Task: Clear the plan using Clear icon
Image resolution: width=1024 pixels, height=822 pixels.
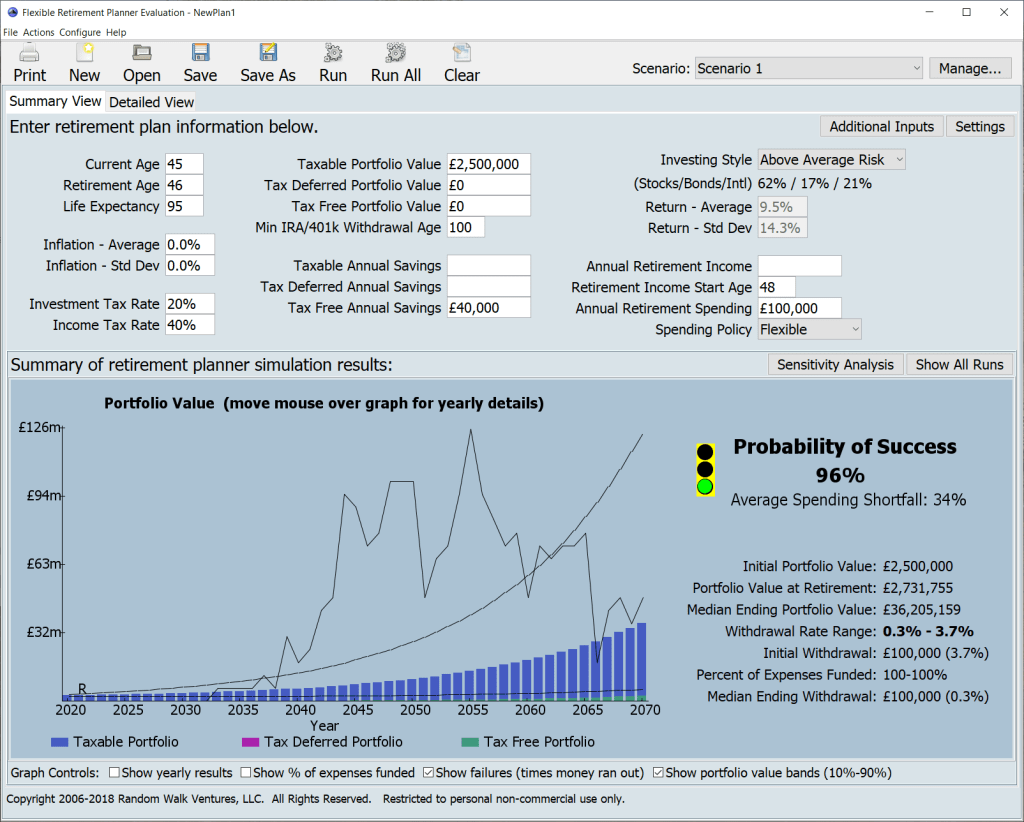Action: point(461,54)
